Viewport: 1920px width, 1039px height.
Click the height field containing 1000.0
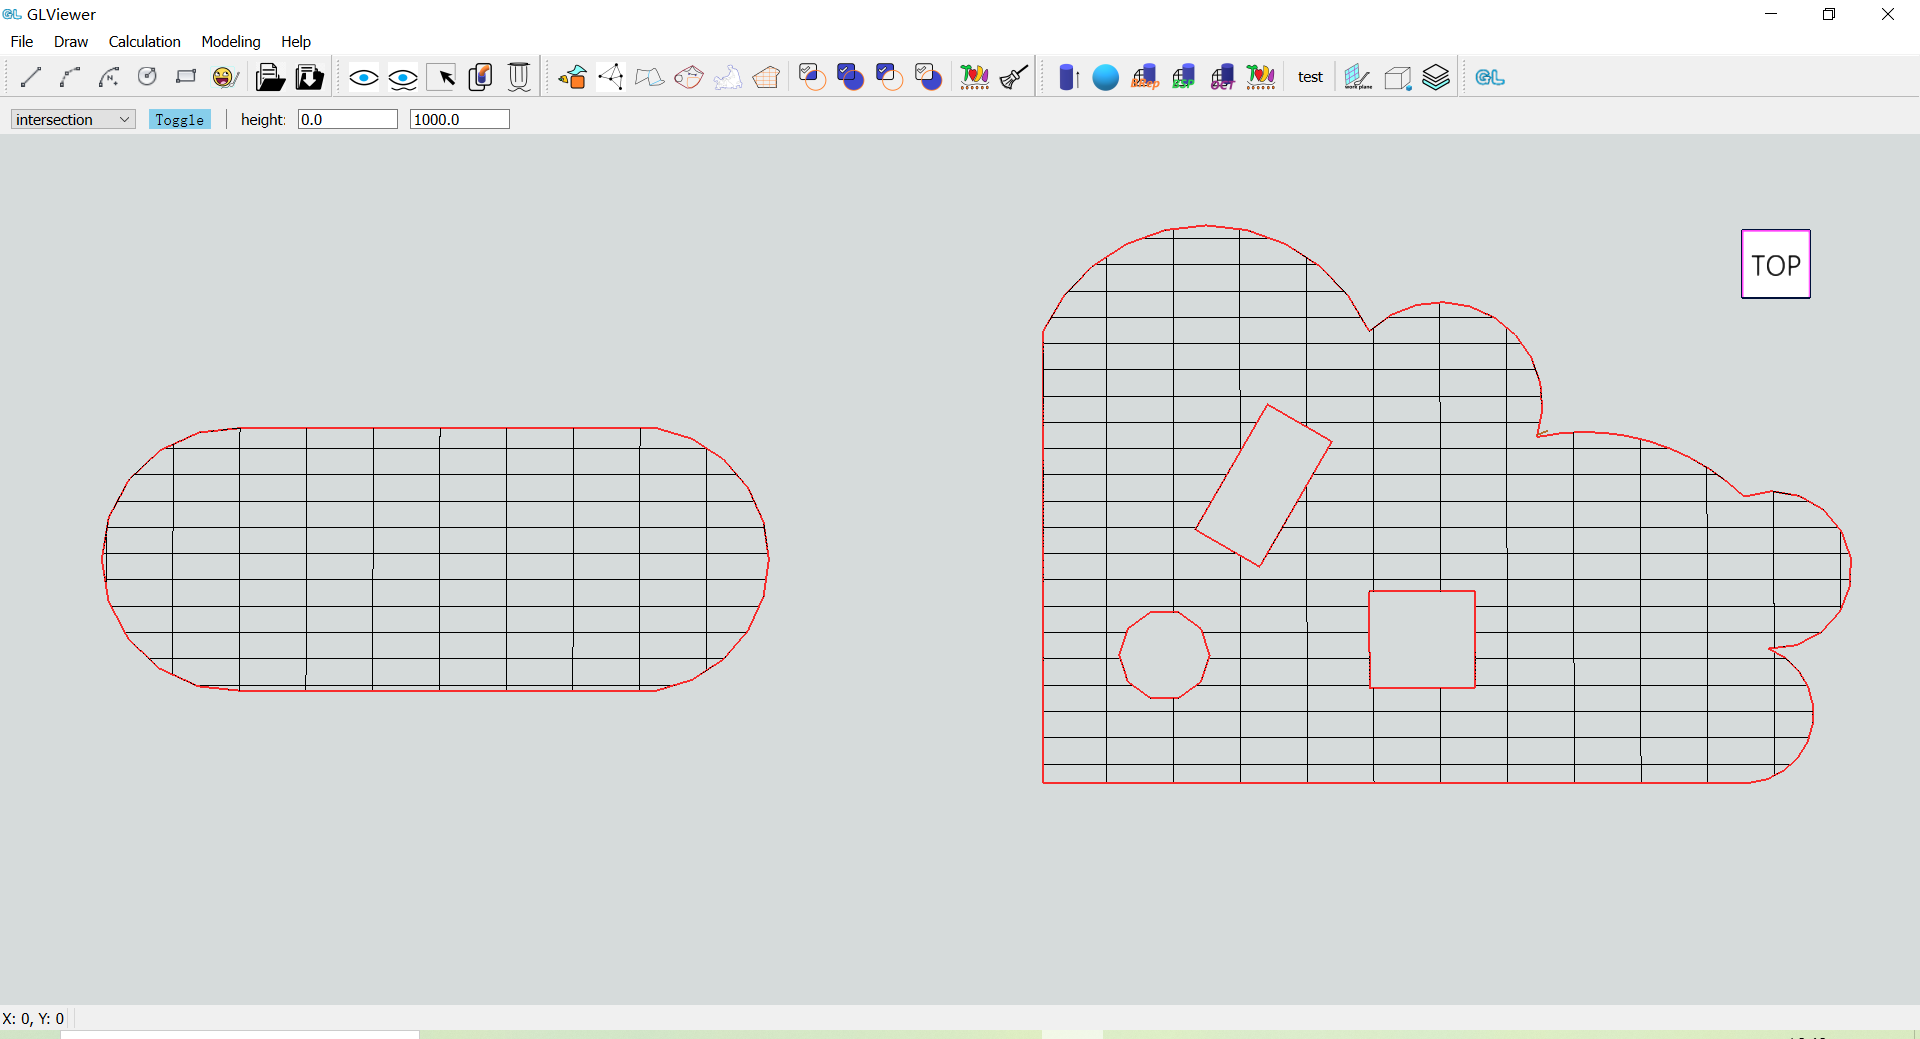click(459, 119)
